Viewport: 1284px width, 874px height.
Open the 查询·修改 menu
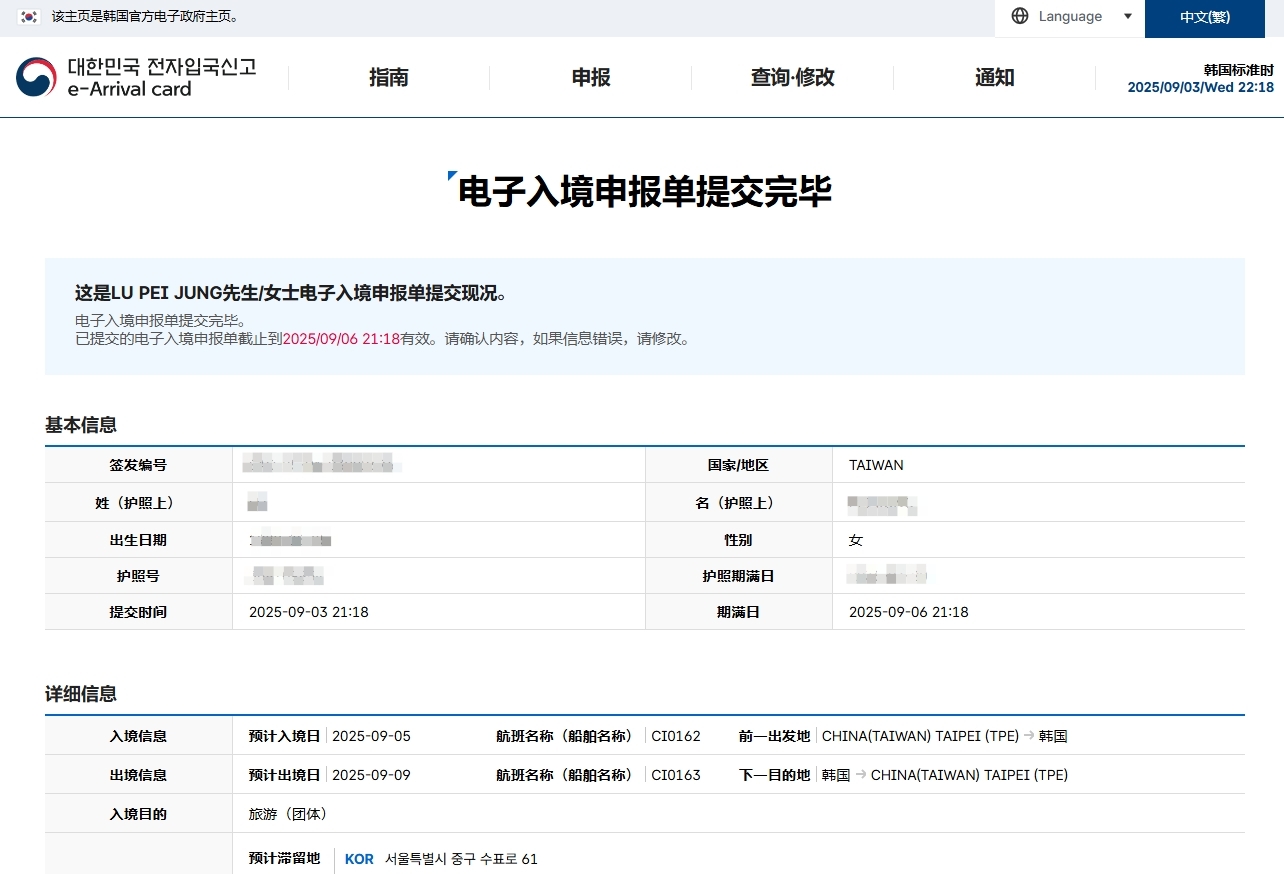coord(793,78)
